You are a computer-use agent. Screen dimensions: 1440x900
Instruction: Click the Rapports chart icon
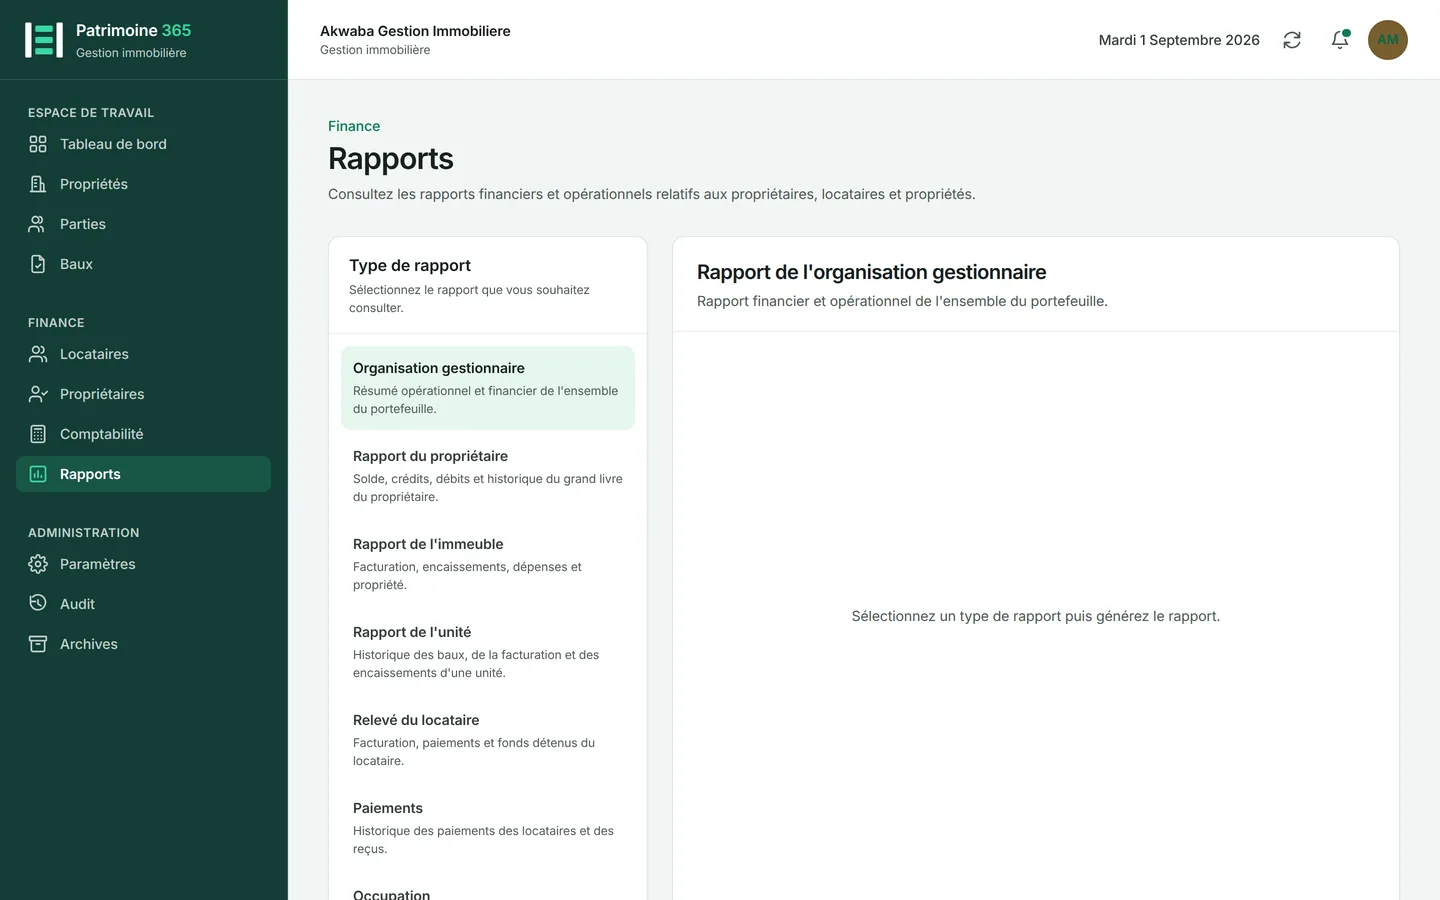click(38, 474)
